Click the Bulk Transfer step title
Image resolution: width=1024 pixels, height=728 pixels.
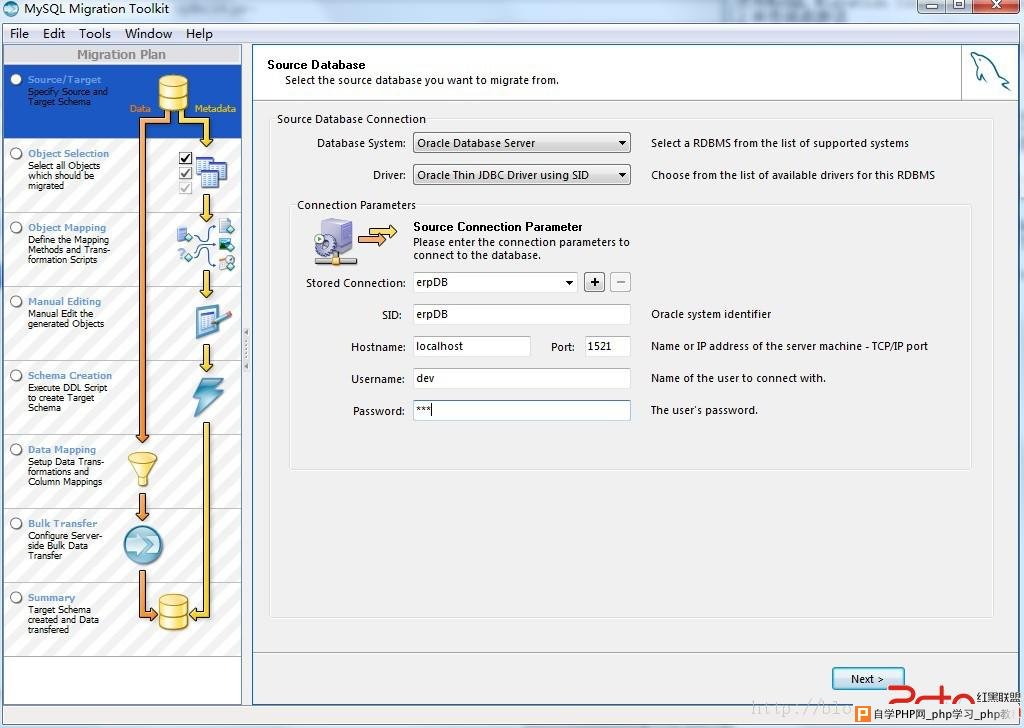coord(62,523)
